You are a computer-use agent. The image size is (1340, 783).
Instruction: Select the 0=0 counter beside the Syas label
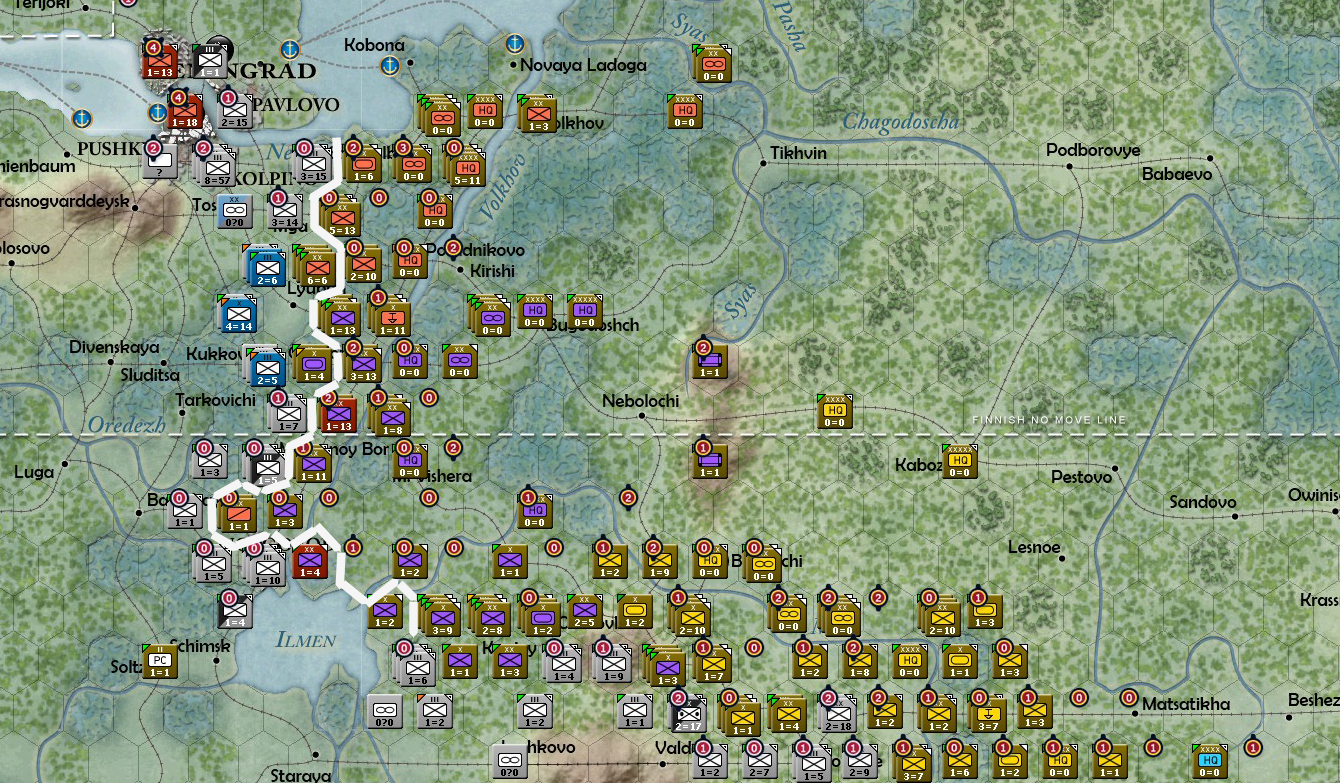point(714,64)
